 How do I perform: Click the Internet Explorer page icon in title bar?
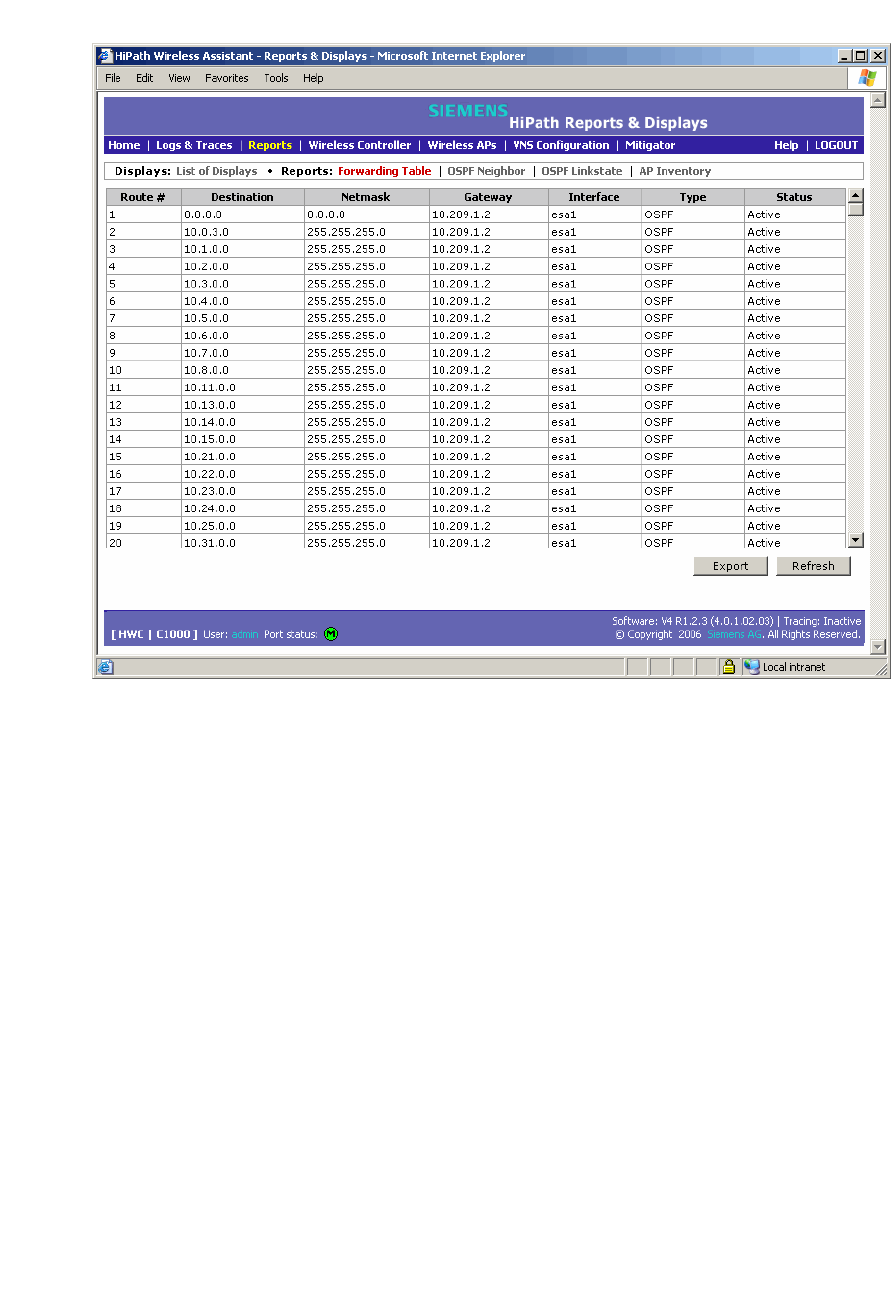coord(105,56)
